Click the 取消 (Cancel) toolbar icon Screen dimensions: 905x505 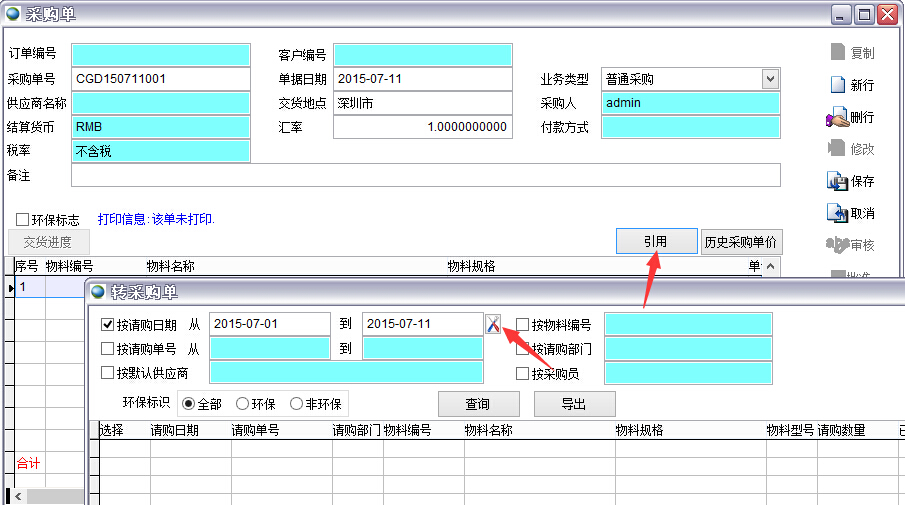tap(837, 213)
